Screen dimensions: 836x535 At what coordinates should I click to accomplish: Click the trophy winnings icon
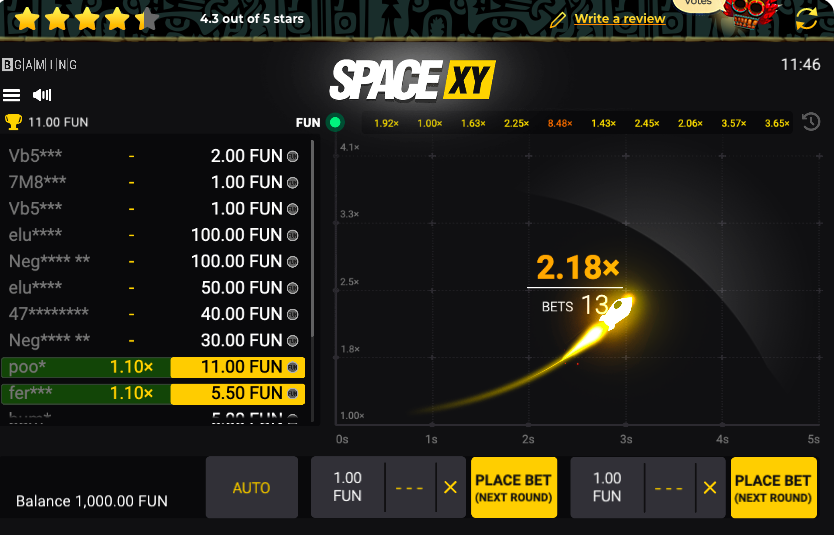coord(13,122)
